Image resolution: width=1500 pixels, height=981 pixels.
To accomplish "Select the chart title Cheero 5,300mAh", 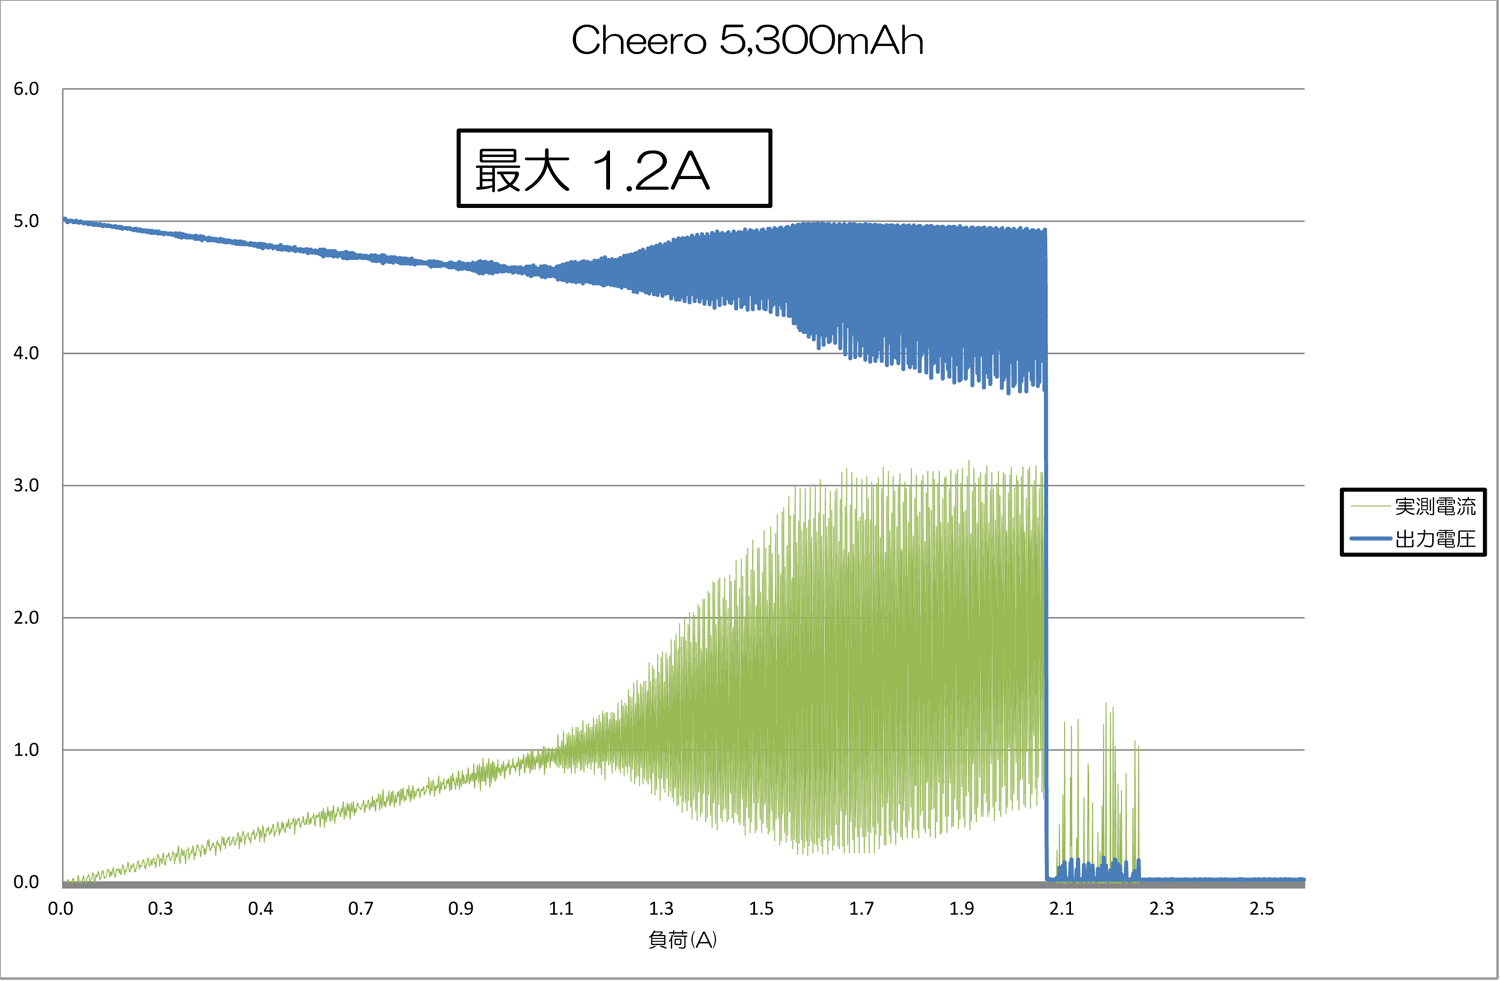I will click(747, 41).
